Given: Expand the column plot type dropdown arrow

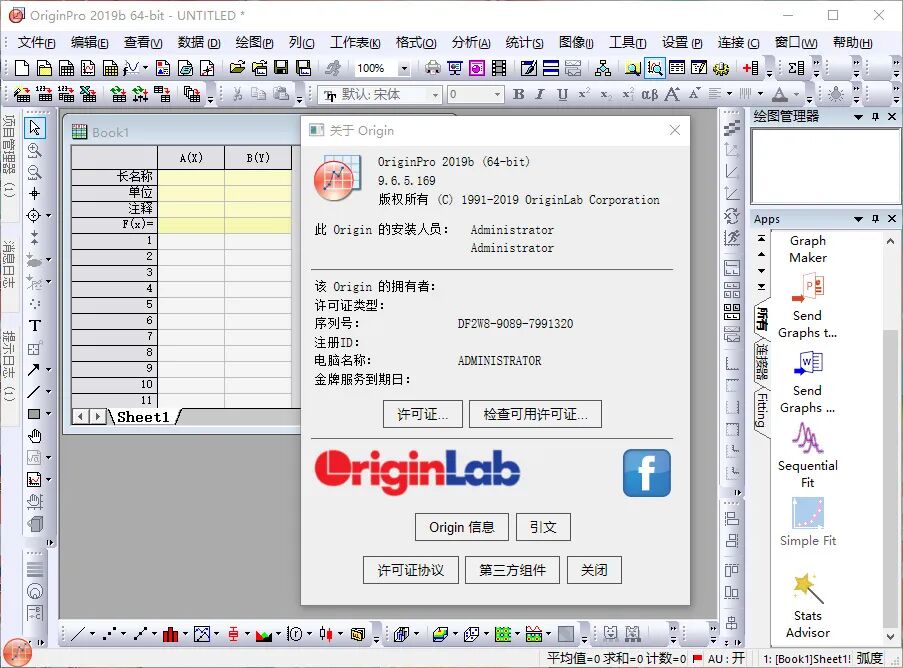Looking at the screenshot, I should (185, 634).
